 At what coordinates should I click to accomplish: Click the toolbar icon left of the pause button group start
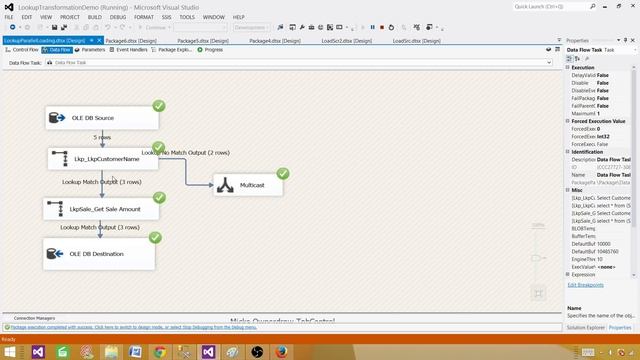(x=362, y=27)
